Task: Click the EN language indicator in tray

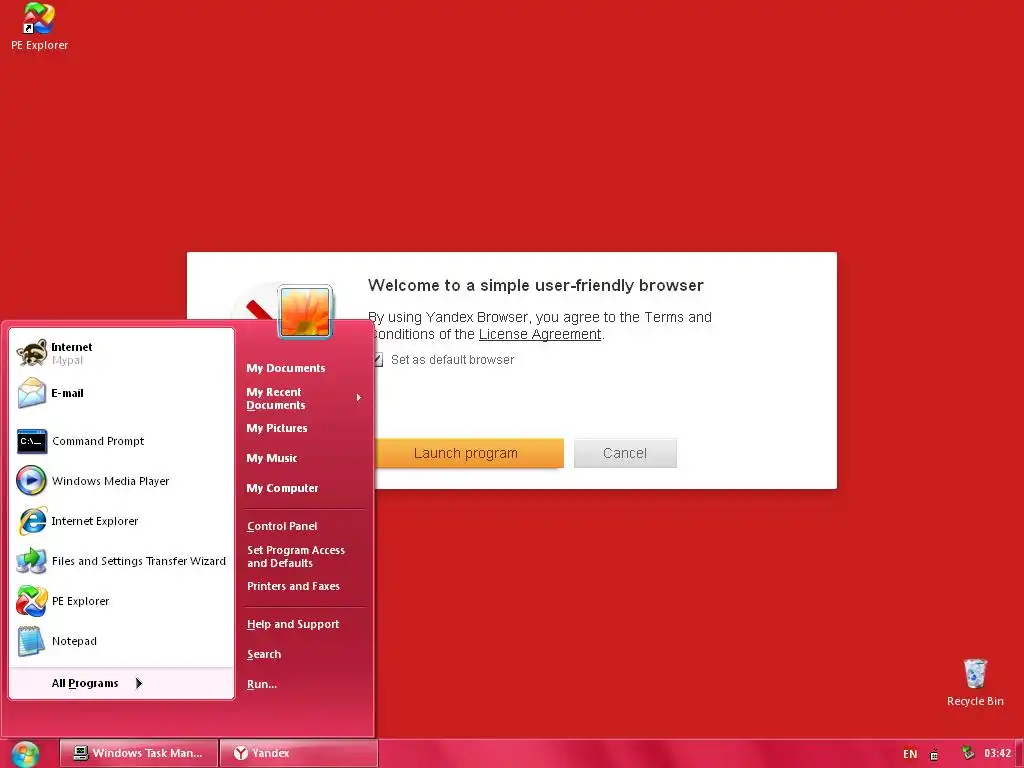Action: tap(910, 754)
